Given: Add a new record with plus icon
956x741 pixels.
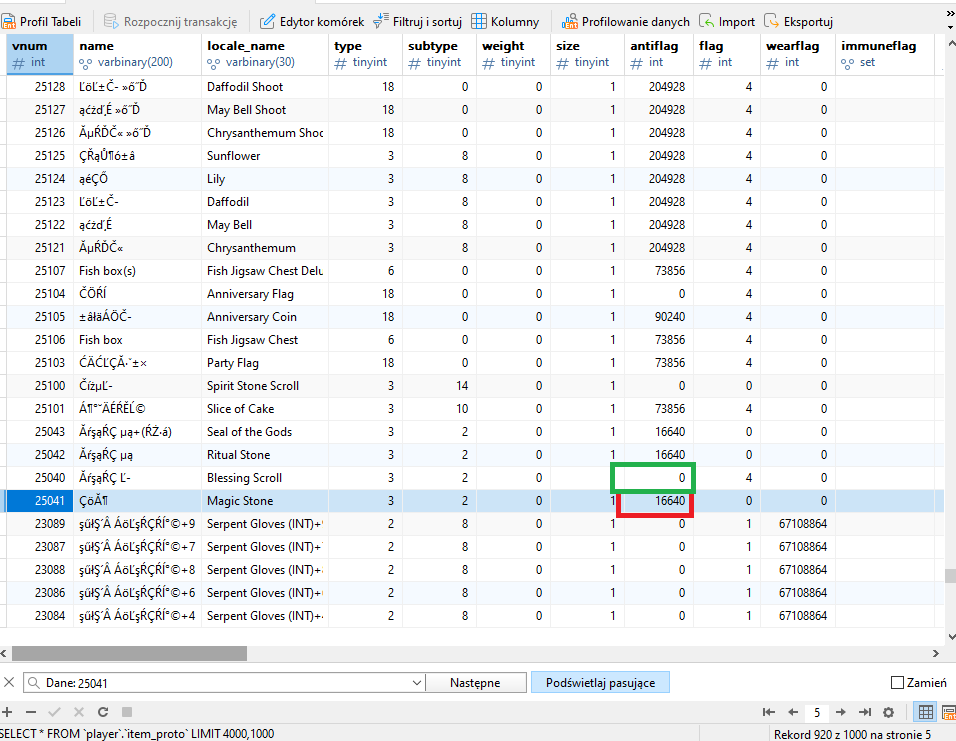Looking at the screenshot, I should click(8, 712).
